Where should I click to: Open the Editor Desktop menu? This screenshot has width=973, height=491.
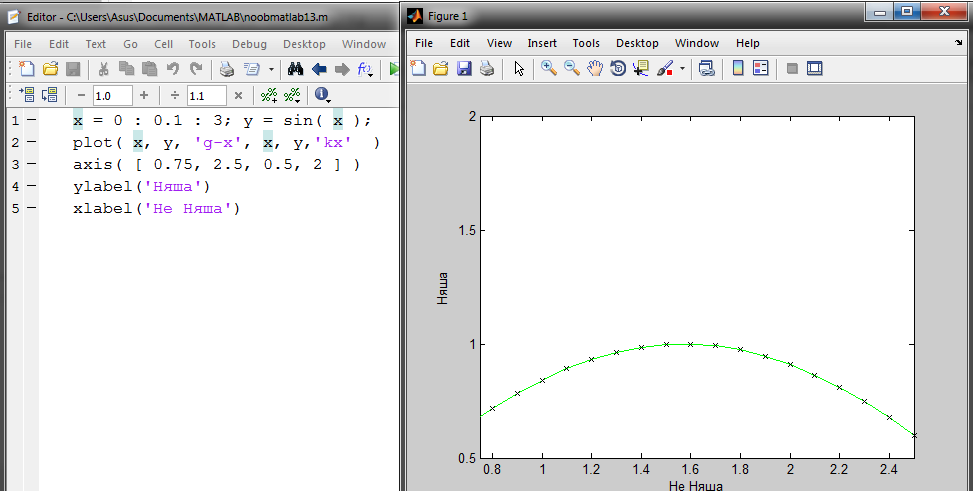click(304, 44)
